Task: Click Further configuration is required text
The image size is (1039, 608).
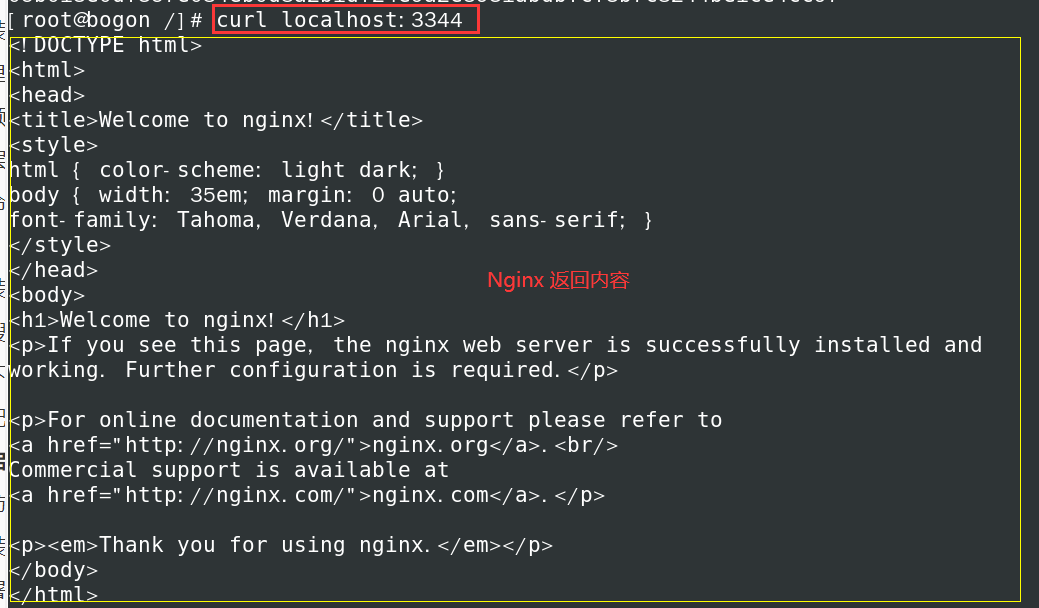Action: [x=342, y=370]
